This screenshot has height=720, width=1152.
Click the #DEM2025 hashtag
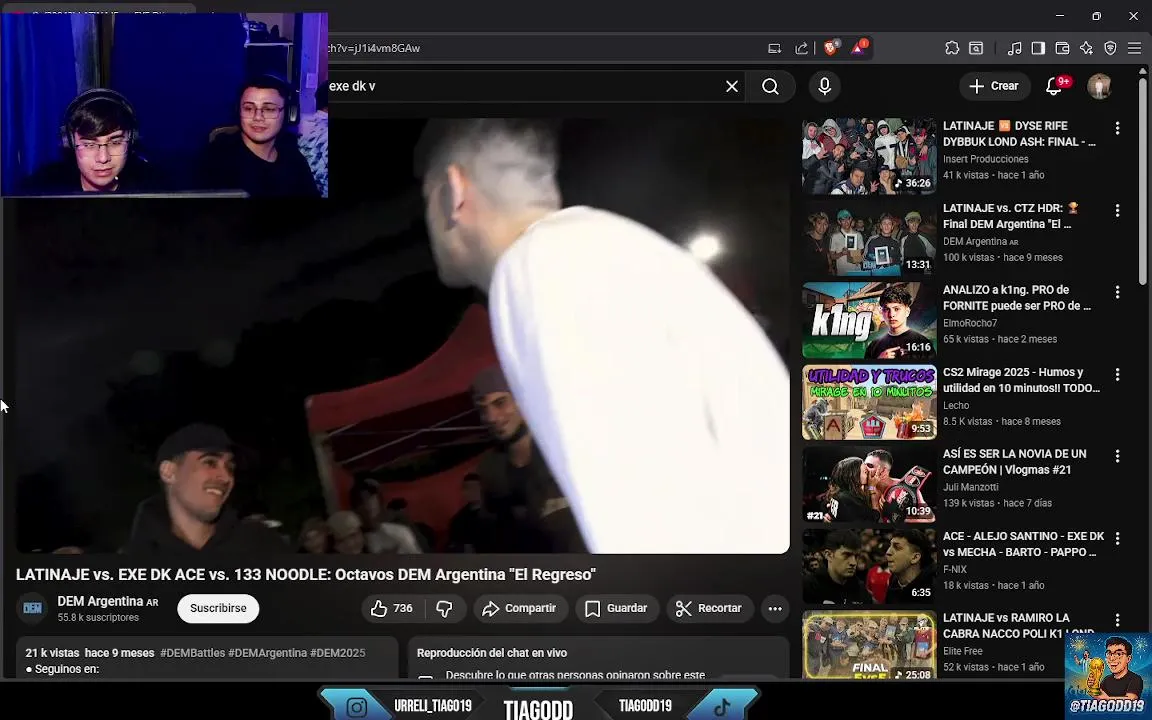[337, 652]
